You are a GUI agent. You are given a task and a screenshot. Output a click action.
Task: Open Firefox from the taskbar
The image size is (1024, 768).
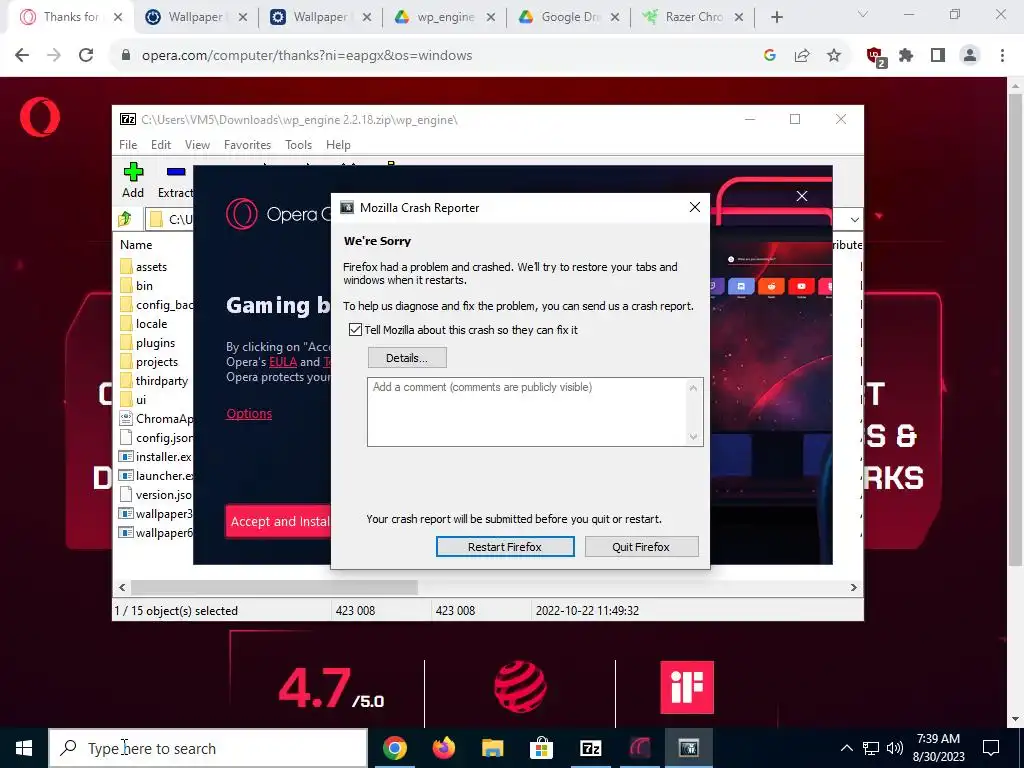[443, 748]
